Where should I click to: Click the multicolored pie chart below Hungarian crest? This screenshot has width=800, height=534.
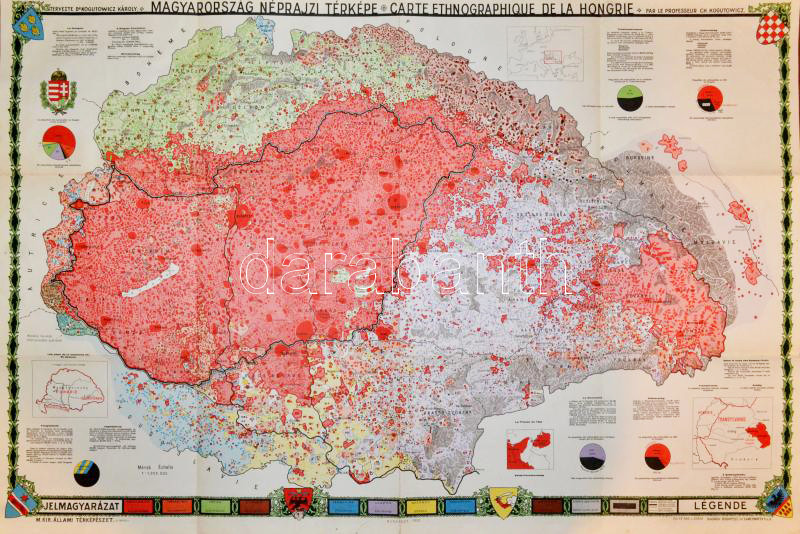pyautogui.click(x=59, y=143)
